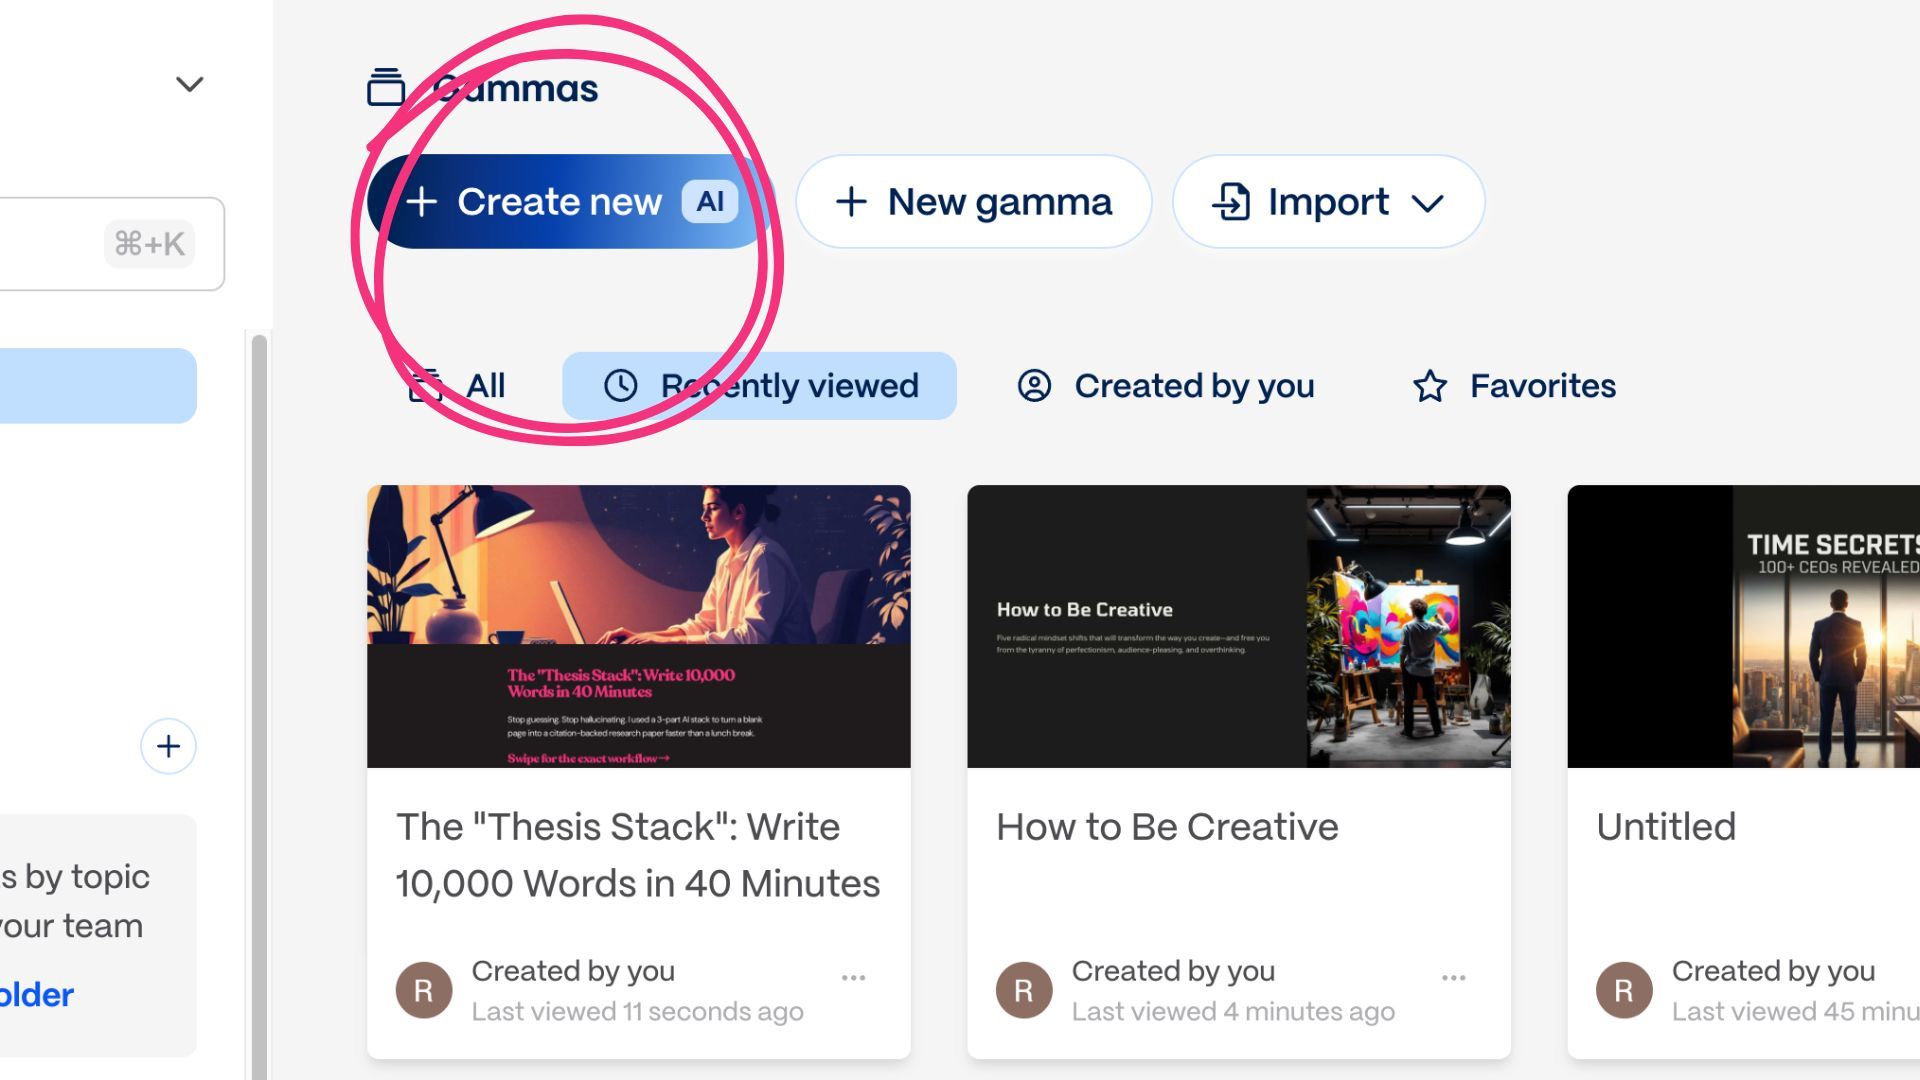Click the R avatar on Untitled card
This screenshot has width=1920, height=1080.
tap(1623, 990)
